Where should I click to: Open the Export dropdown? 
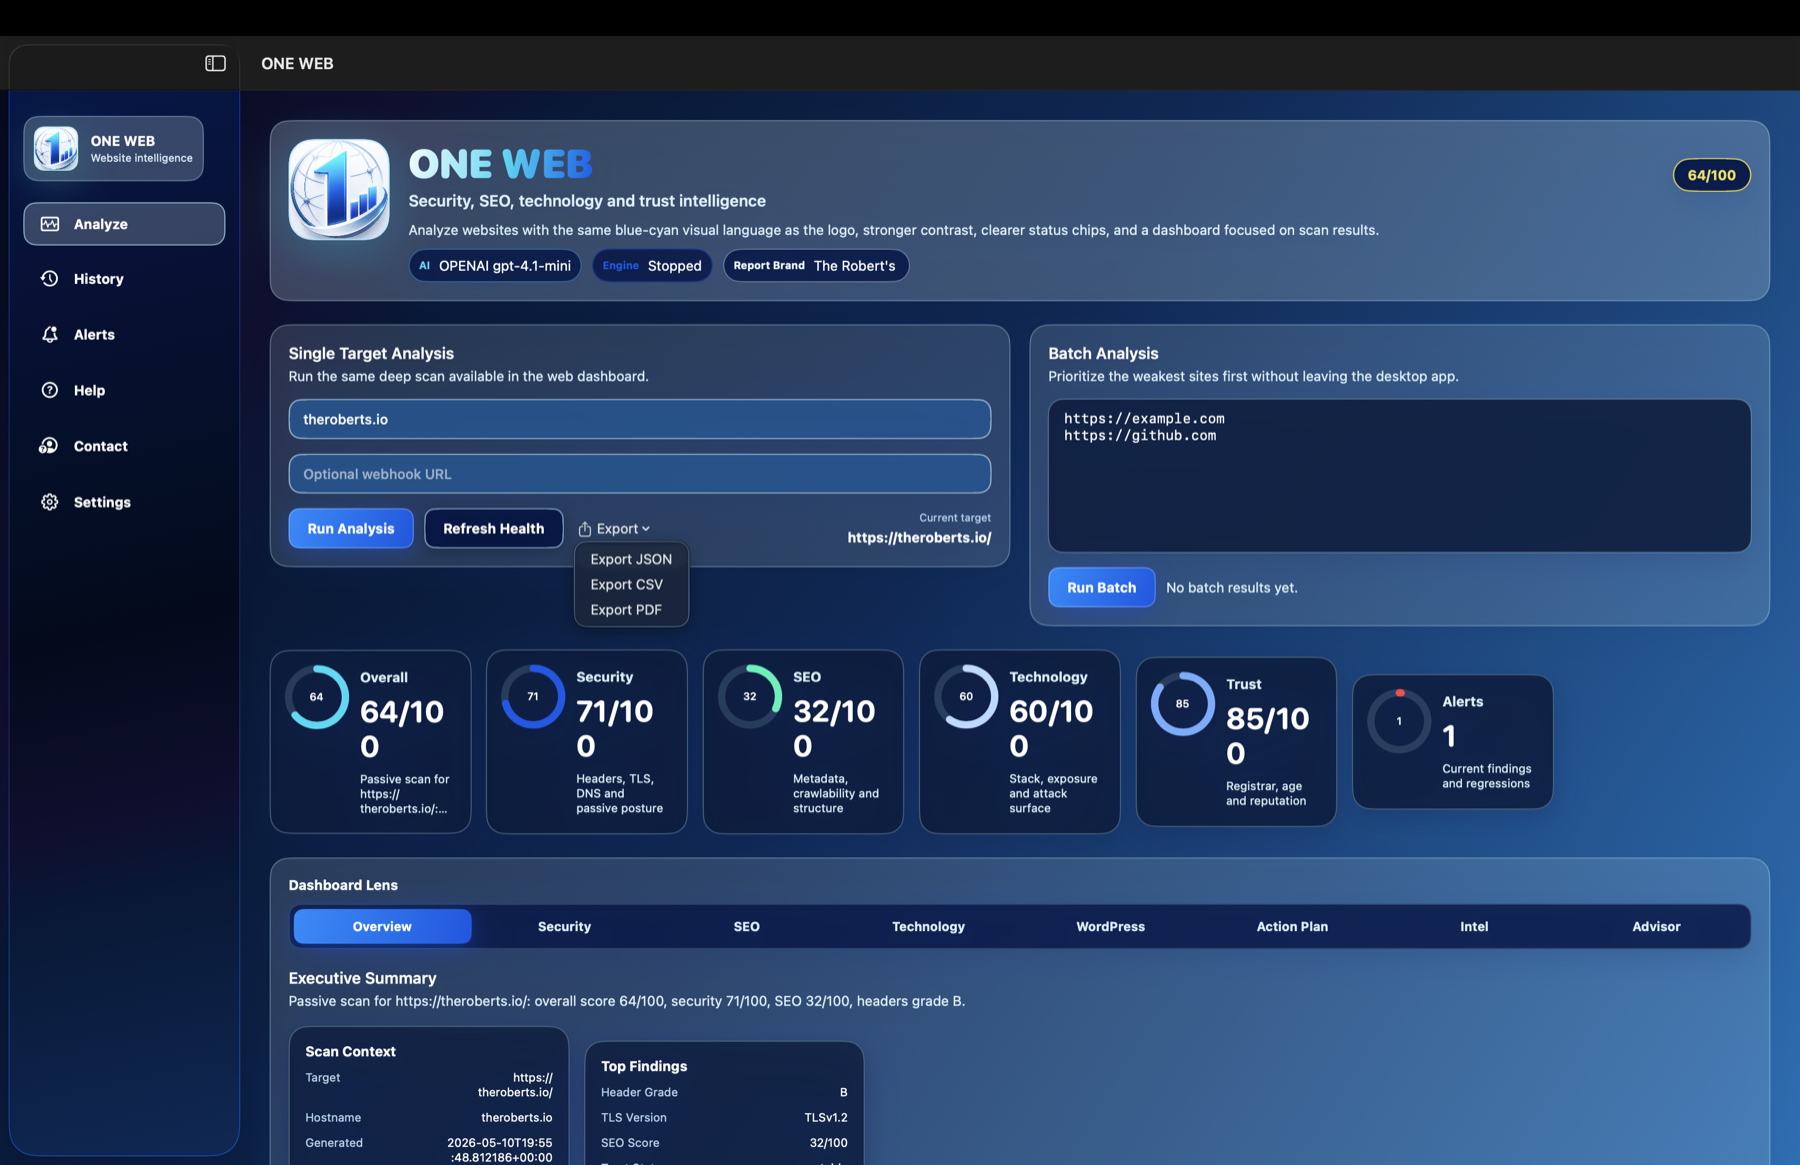pyautogui.click(x=614, y=528)
